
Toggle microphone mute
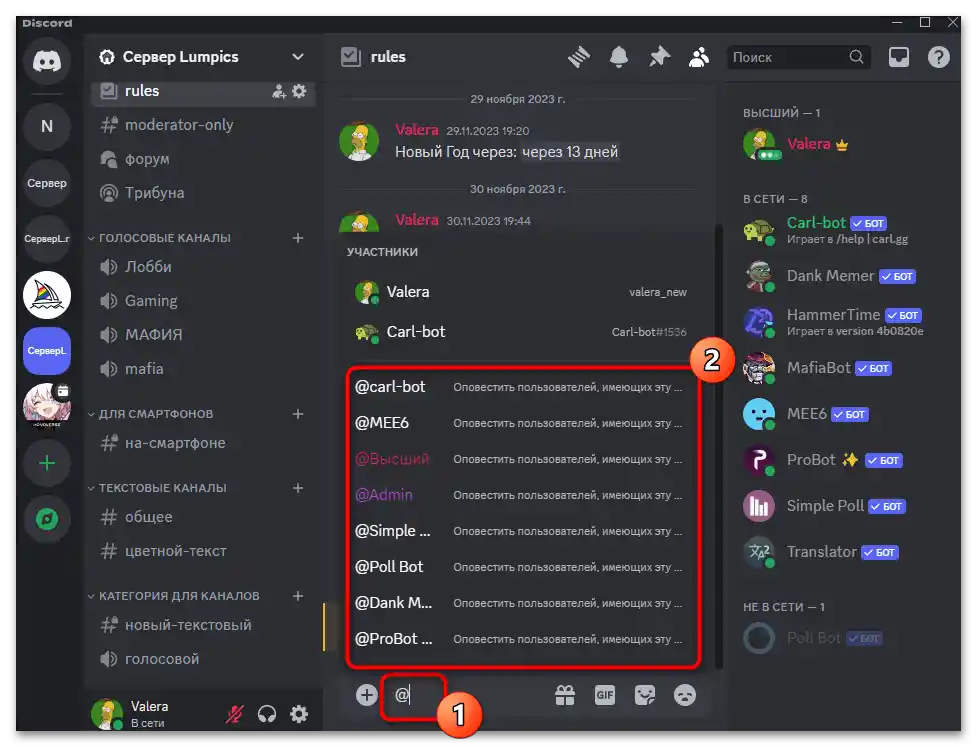pos(234,714)
